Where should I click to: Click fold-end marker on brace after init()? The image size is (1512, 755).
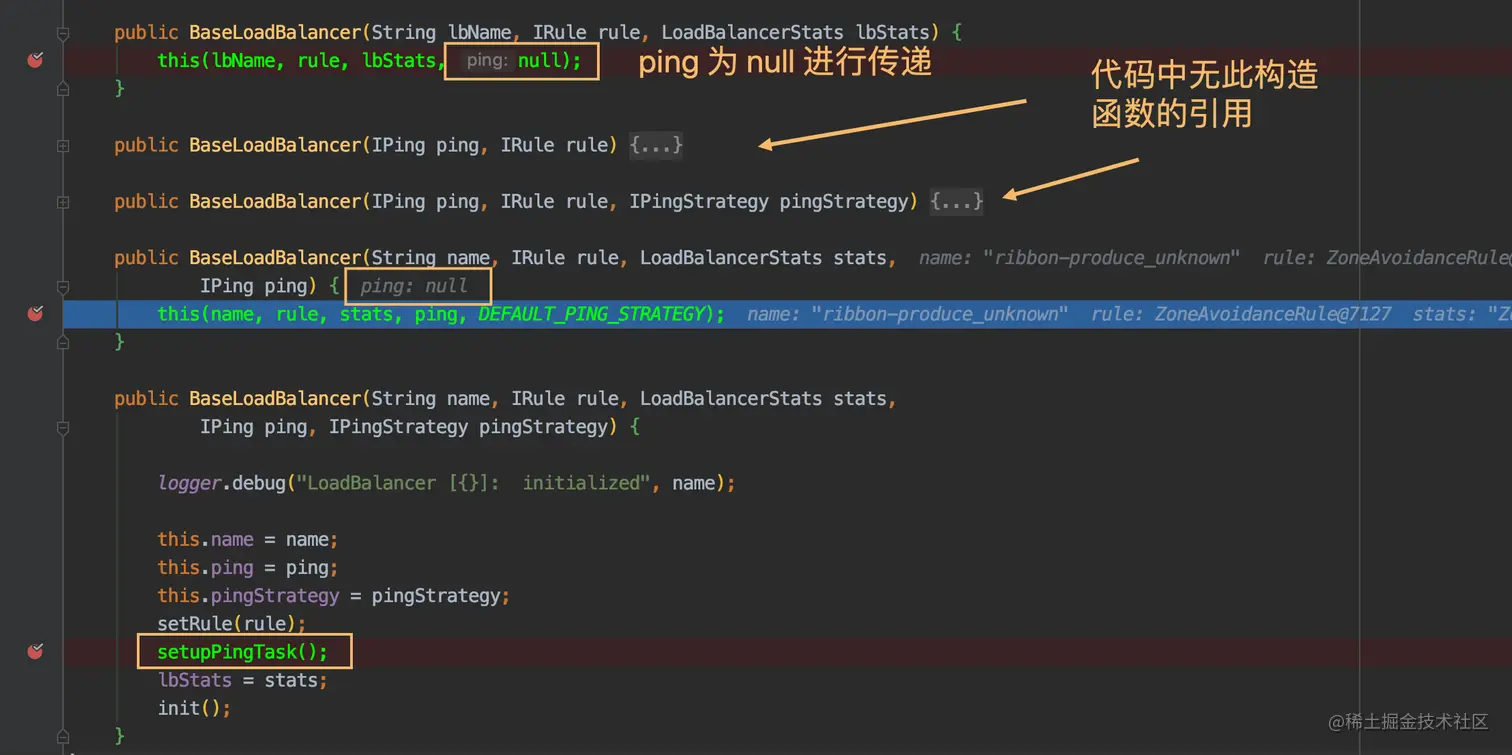63,737
